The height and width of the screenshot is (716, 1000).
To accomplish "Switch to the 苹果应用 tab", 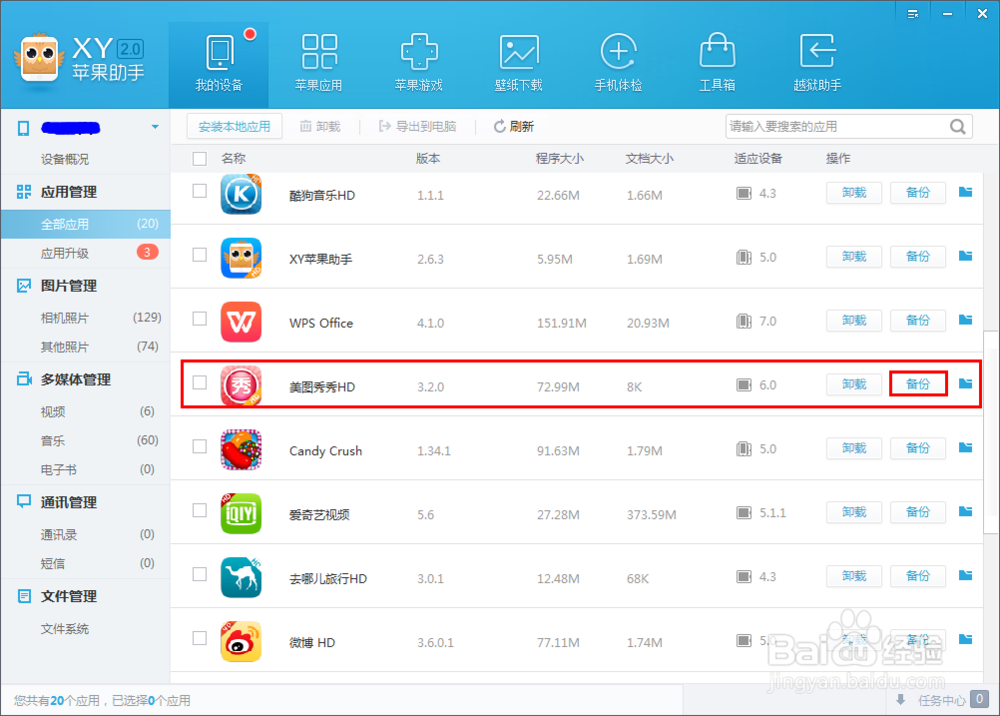I will point(318,65).
